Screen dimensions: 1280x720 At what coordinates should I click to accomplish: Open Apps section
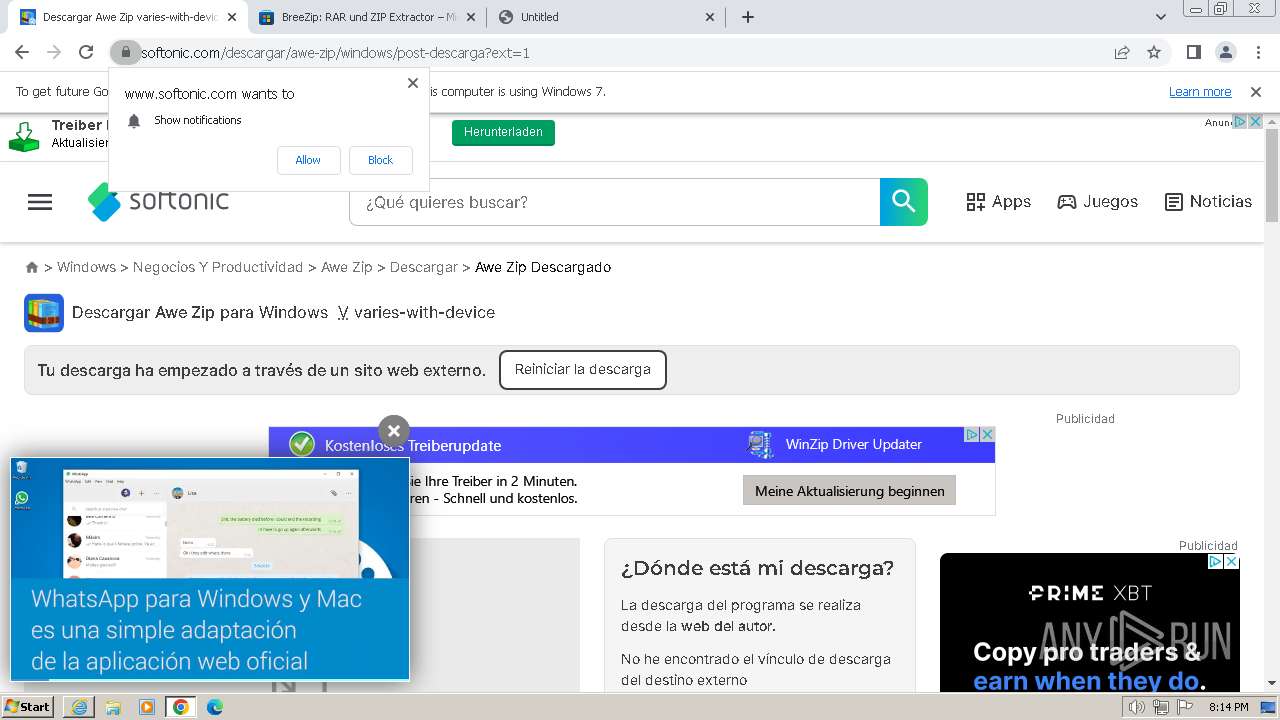998,202
